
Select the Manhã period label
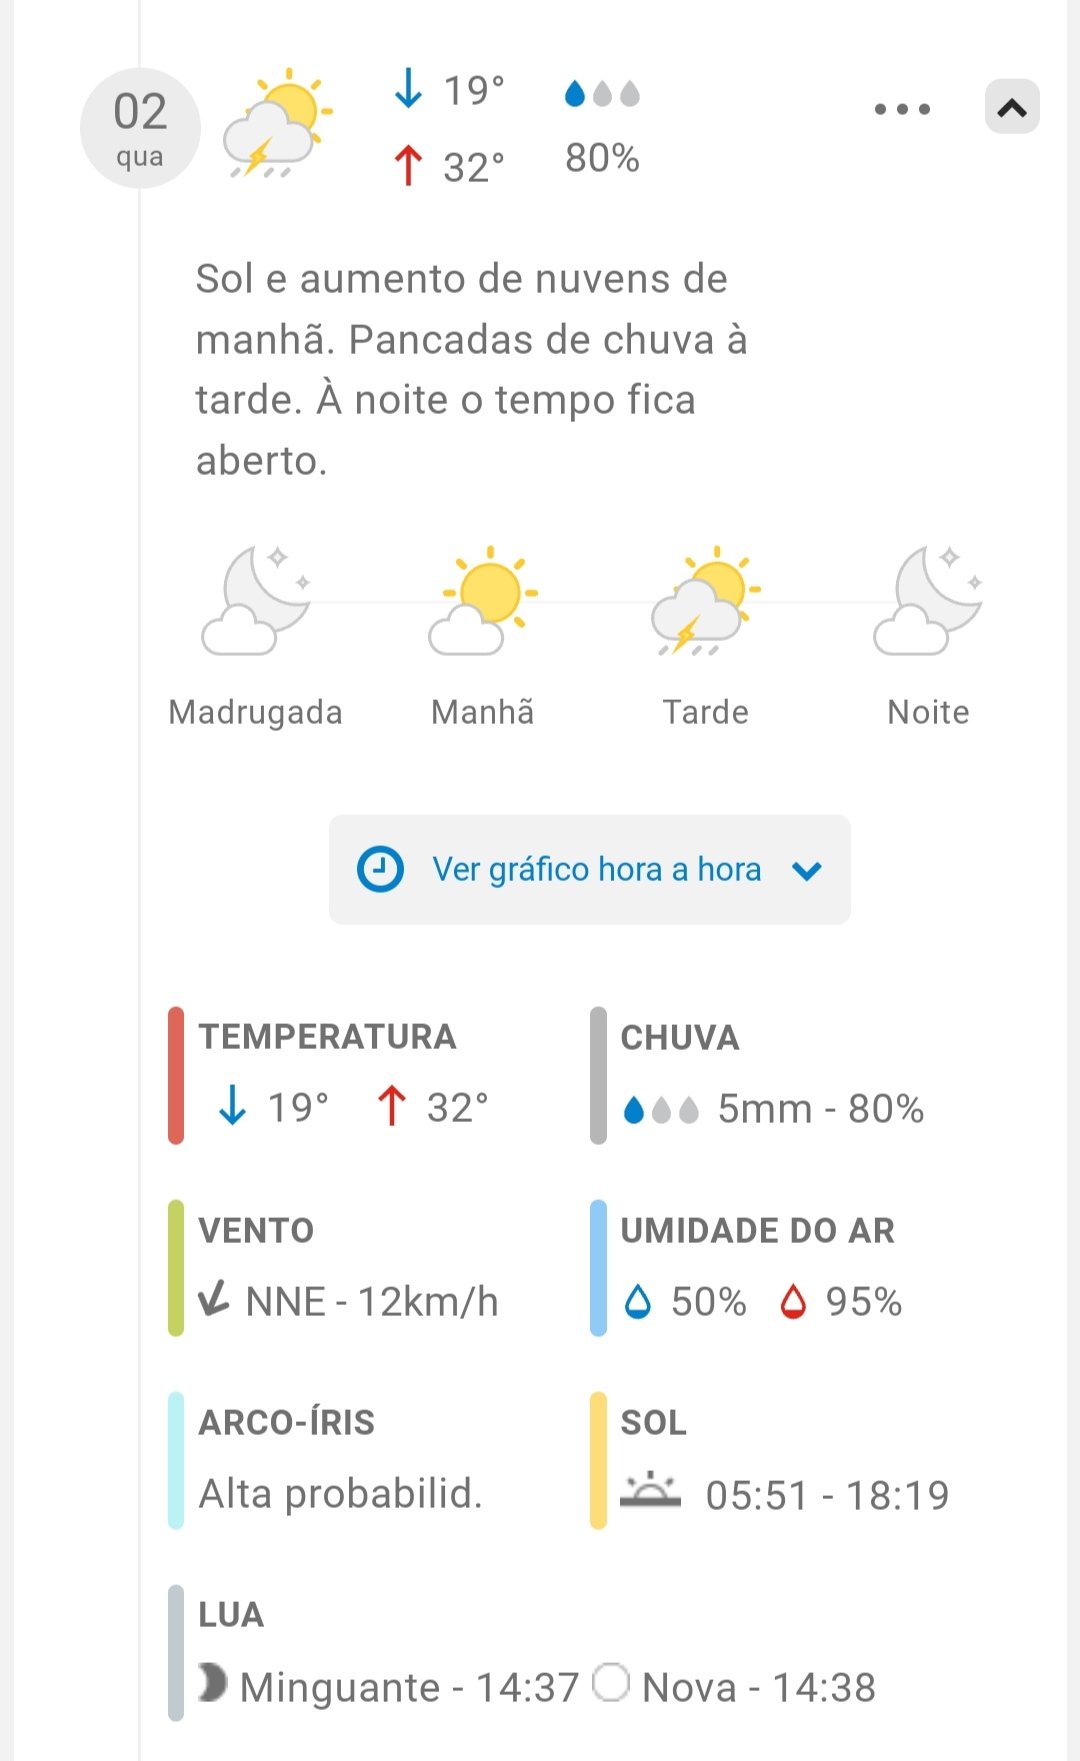(x=483, y=712)
